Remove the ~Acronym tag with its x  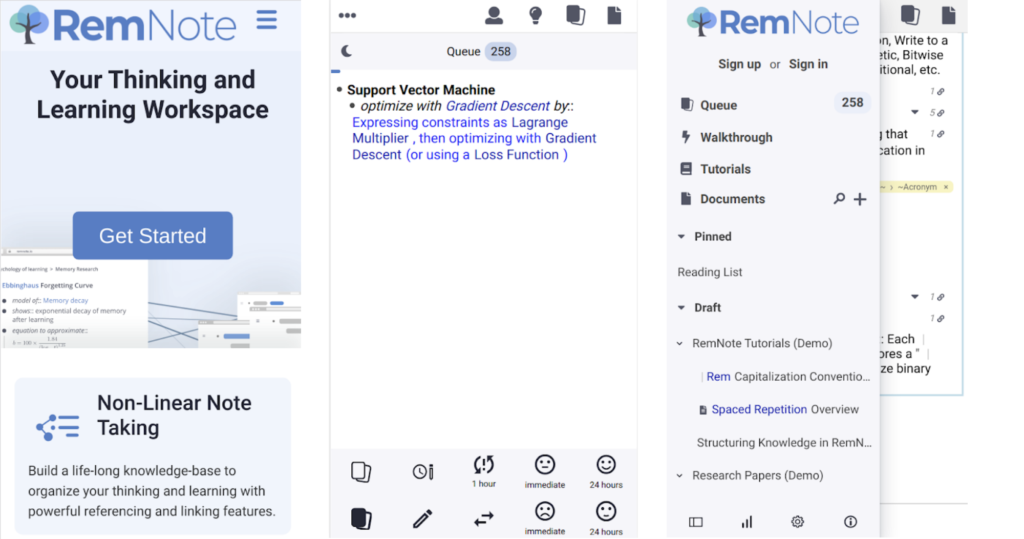click(x=946, y=187)
